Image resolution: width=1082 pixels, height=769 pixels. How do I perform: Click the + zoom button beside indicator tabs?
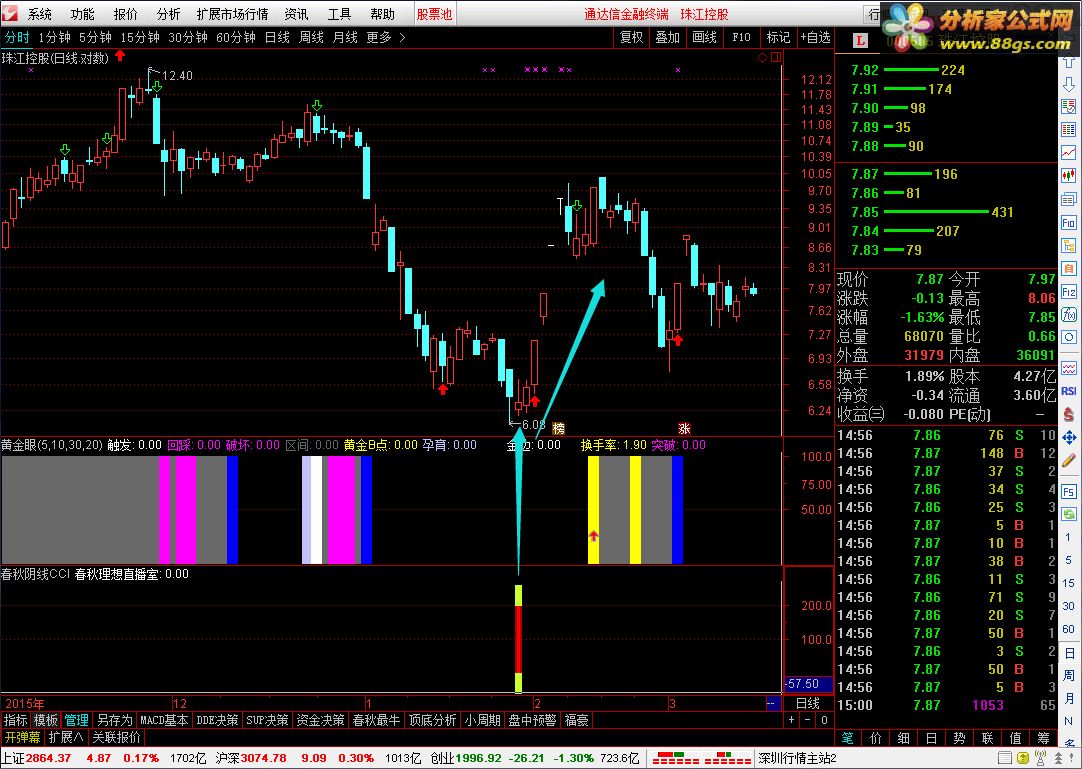(x=791, y=720)
